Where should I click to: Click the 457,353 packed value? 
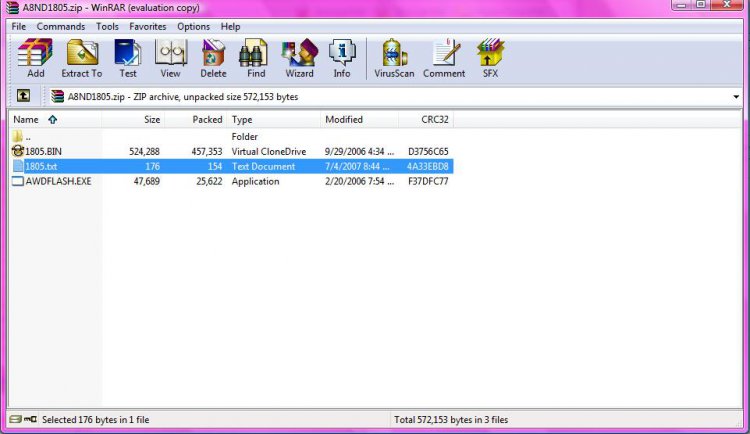(x=207, y=151)
